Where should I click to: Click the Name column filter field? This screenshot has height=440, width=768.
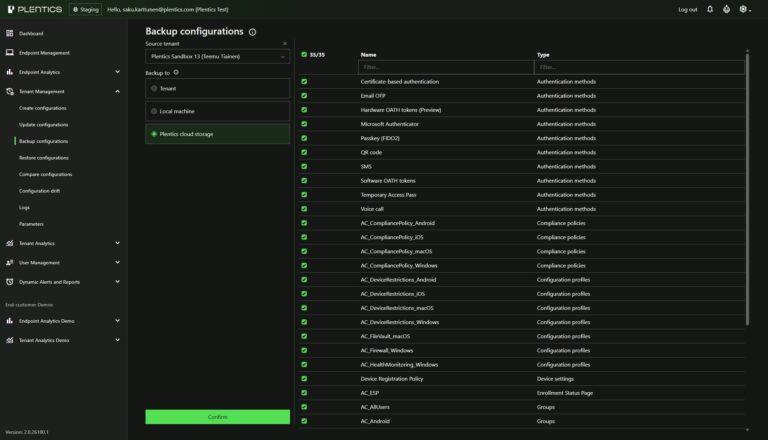446,67
